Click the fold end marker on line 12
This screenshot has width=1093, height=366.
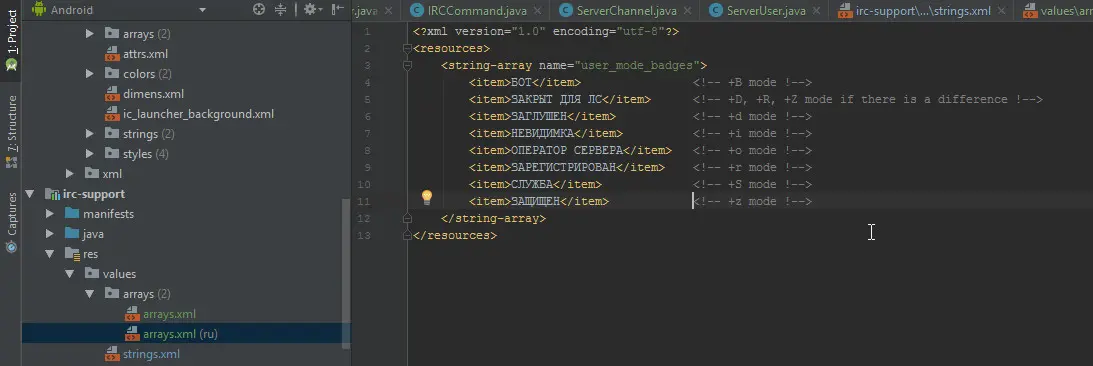407,218
